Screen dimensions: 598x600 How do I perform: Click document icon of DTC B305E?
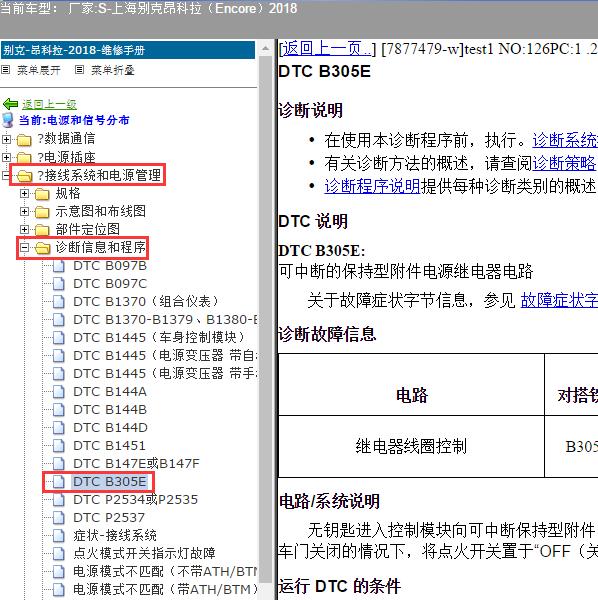[59, 481]
